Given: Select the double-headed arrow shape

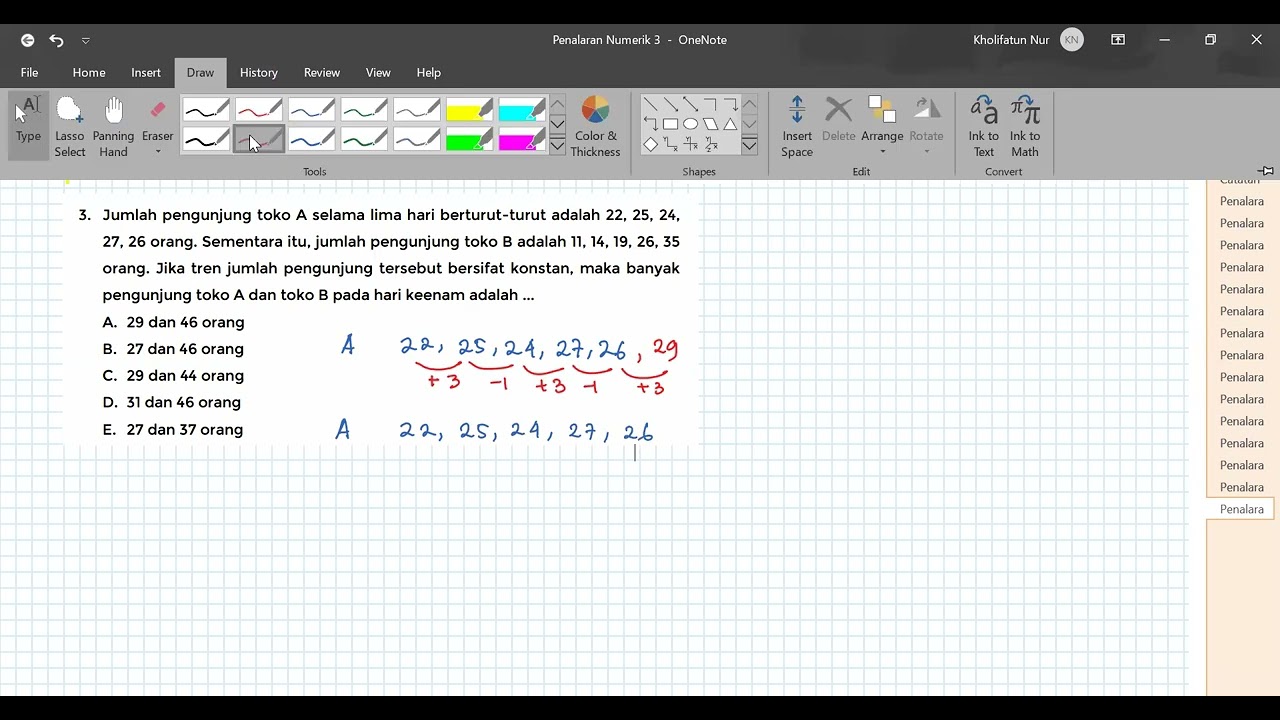Looking at the screenshot, I should point(690,104).
